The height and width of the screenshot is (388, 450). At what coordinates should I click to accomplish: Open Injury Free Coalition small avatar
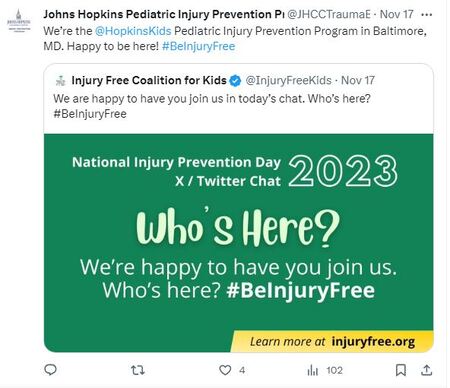60,81
